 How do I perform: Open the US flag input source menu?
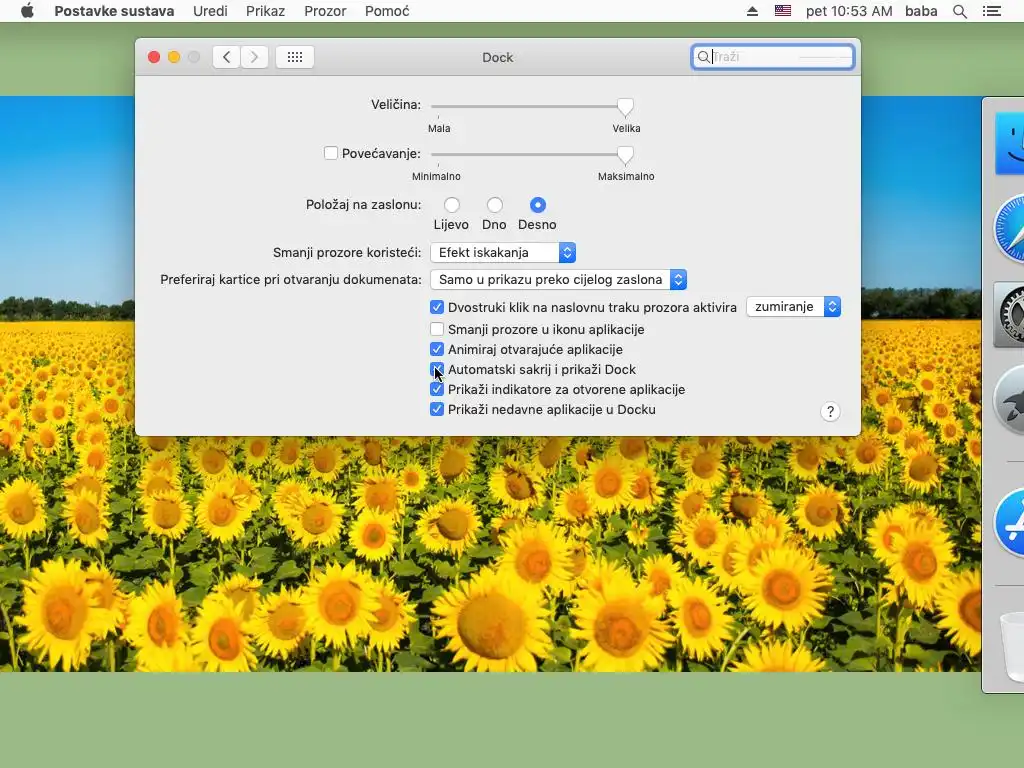pyautogui.click(x=783, y=11)
